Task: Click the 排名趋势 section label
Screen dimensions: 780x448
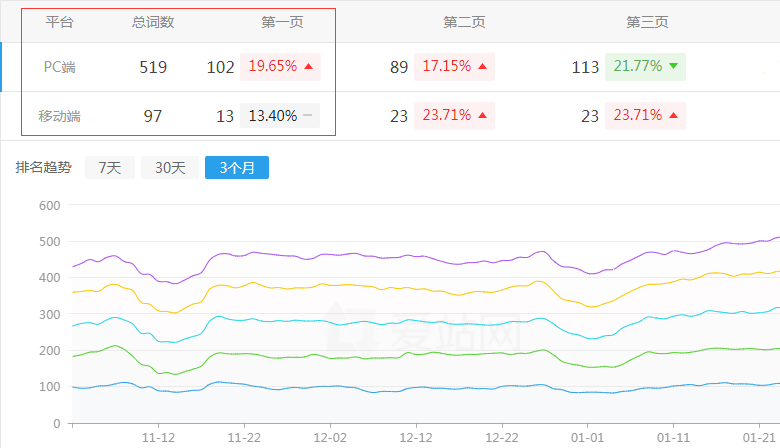Action: 44,168
